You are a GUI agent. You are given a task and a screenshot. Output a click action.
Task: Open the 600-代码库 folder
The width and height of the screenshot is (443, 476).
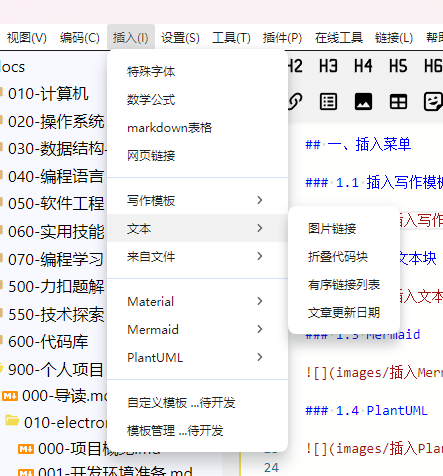[x=48, y=342]
